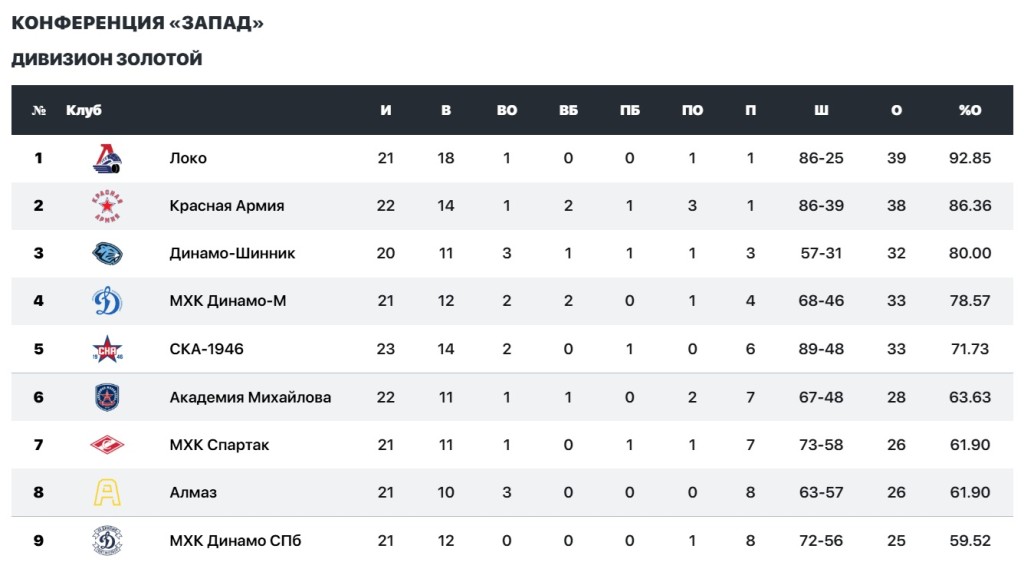
Task: Click the Красная Армия team logo
Action: pos(107,206)
